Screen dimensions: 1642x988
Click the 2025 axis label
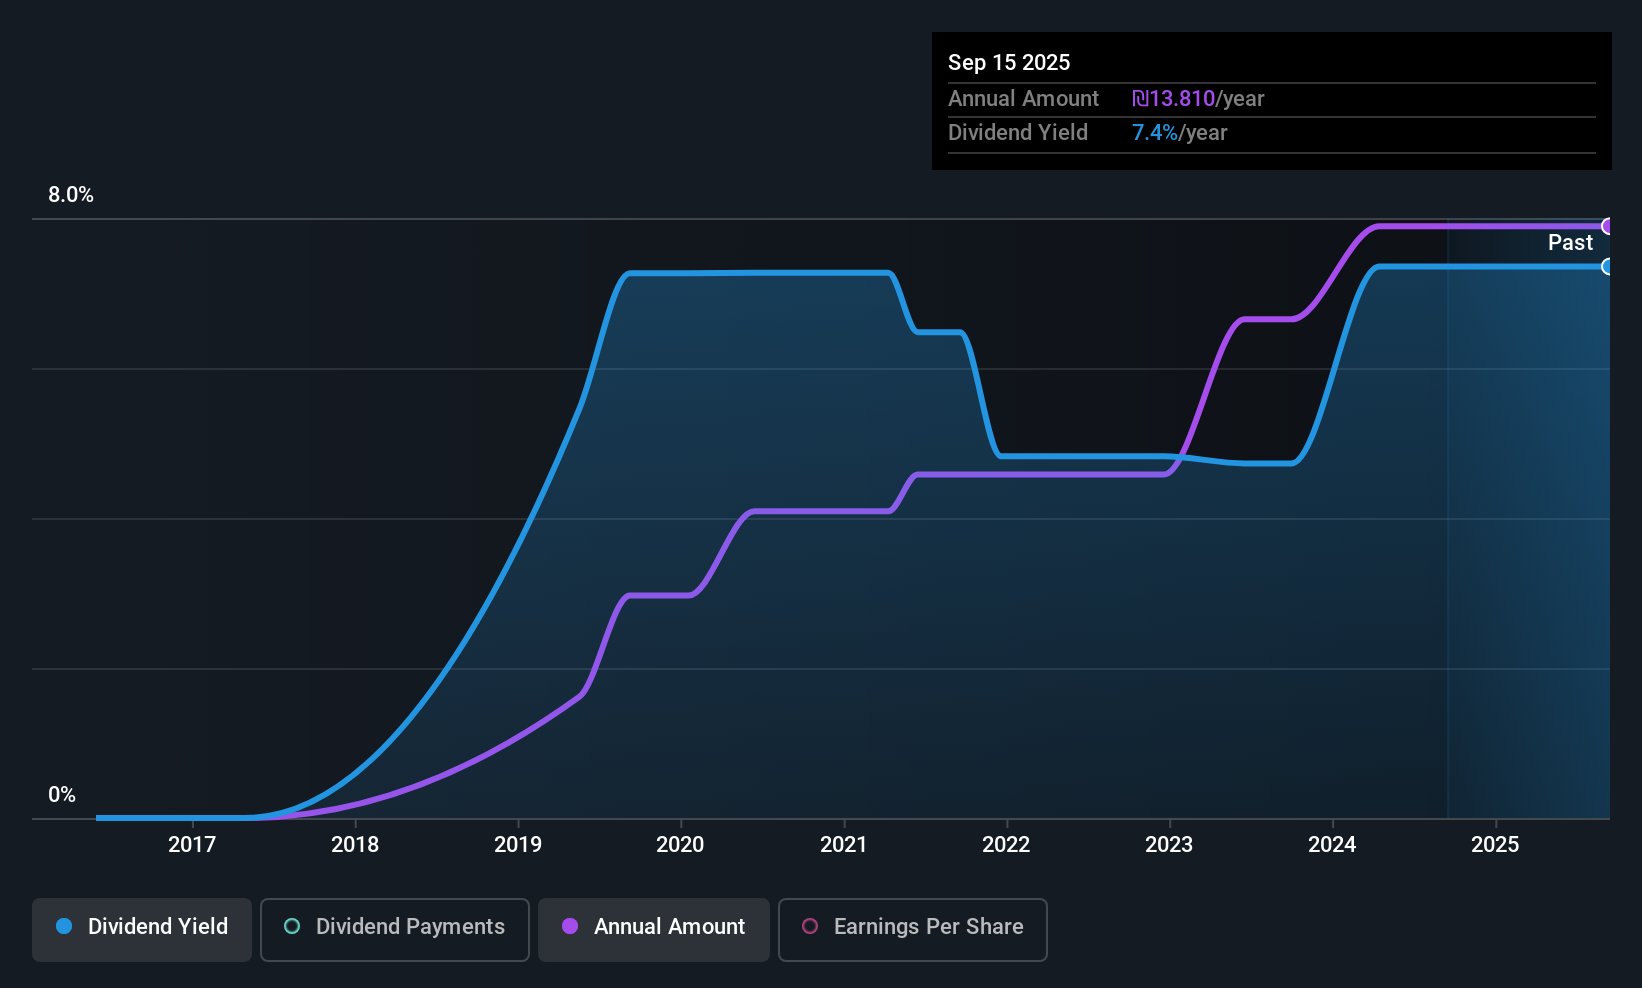coord(1495,844)
